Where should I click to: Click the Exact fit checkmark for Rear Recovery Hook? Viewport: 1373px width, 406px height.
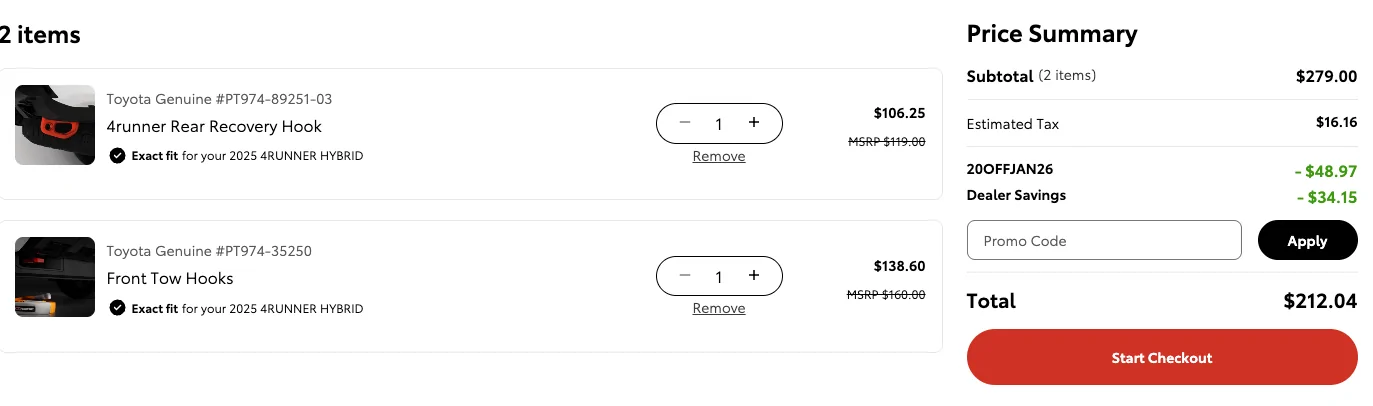click(117, 156)
